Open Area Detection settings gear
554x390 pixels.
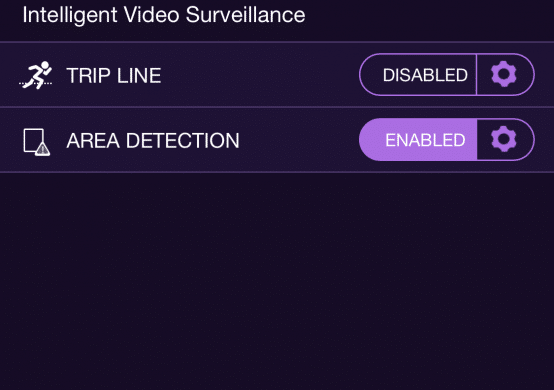point(504,139)
